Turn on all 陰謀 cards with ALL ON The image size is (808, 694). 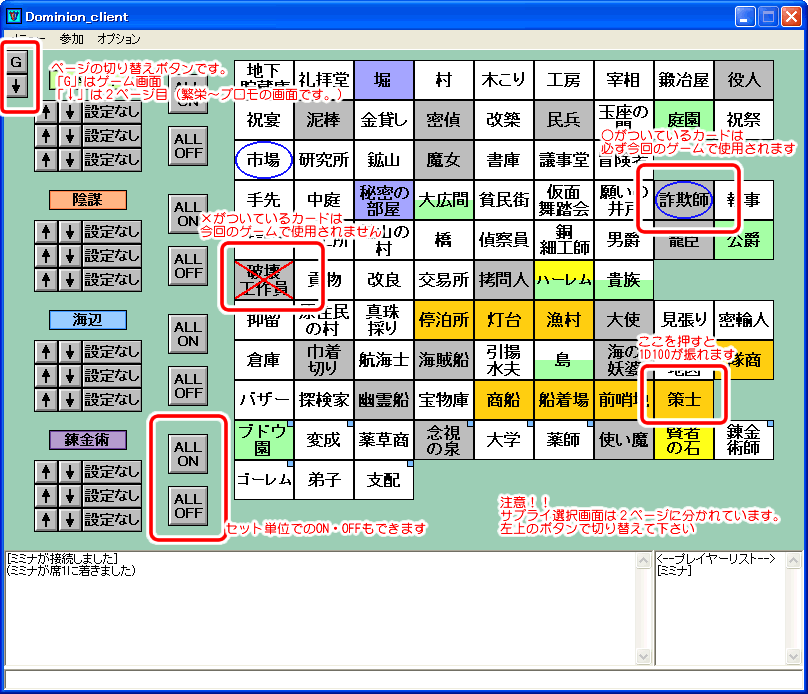tap(188, 214)
